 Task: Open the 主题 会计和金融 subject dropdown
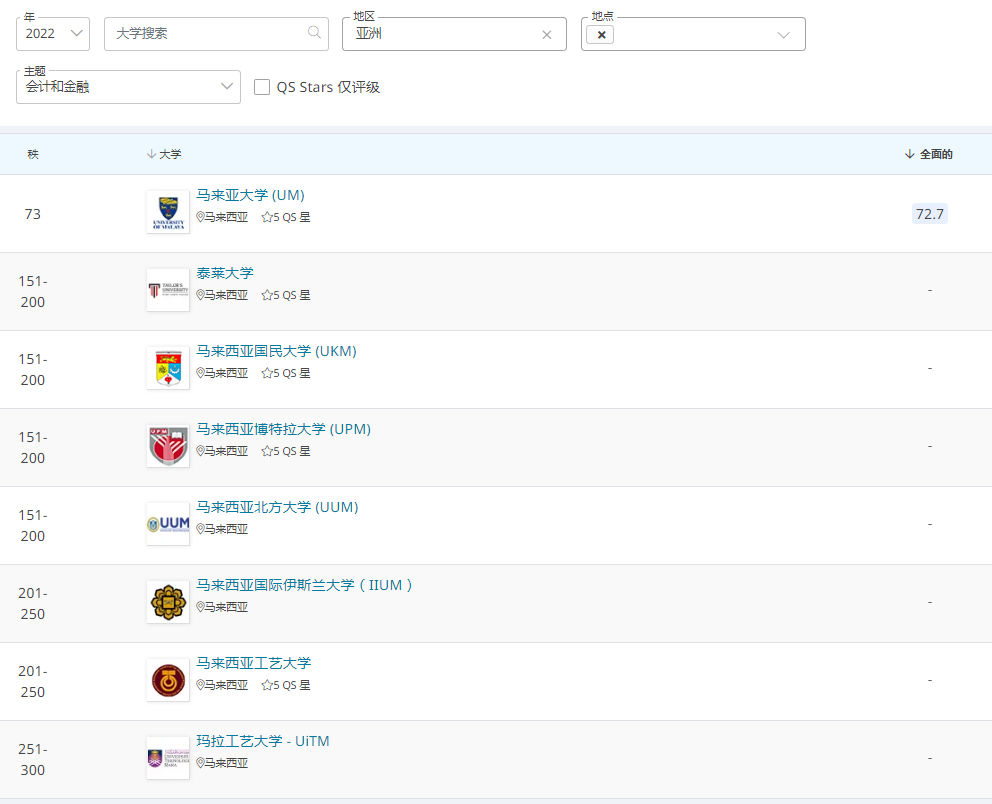coord(128,87)
